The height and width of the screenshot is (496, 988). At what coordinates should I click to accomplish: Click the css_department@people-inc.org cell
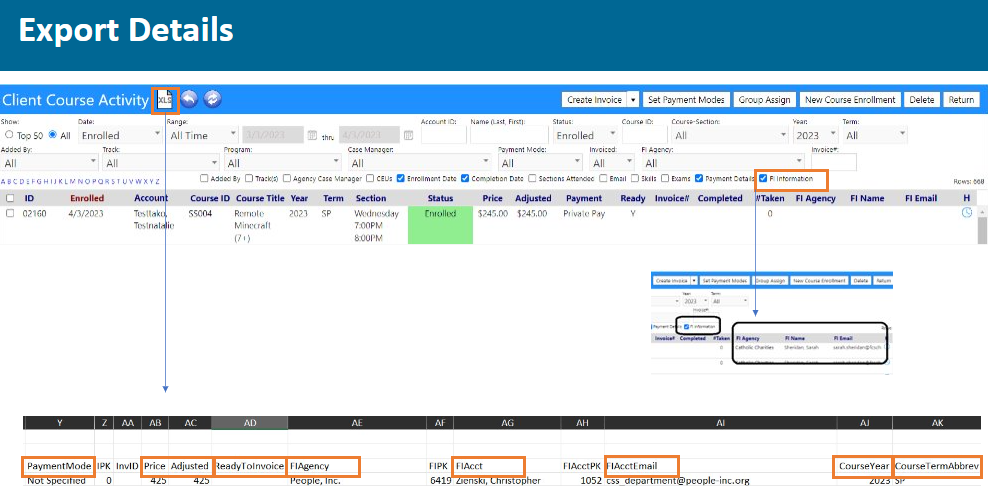pos(678,482)
